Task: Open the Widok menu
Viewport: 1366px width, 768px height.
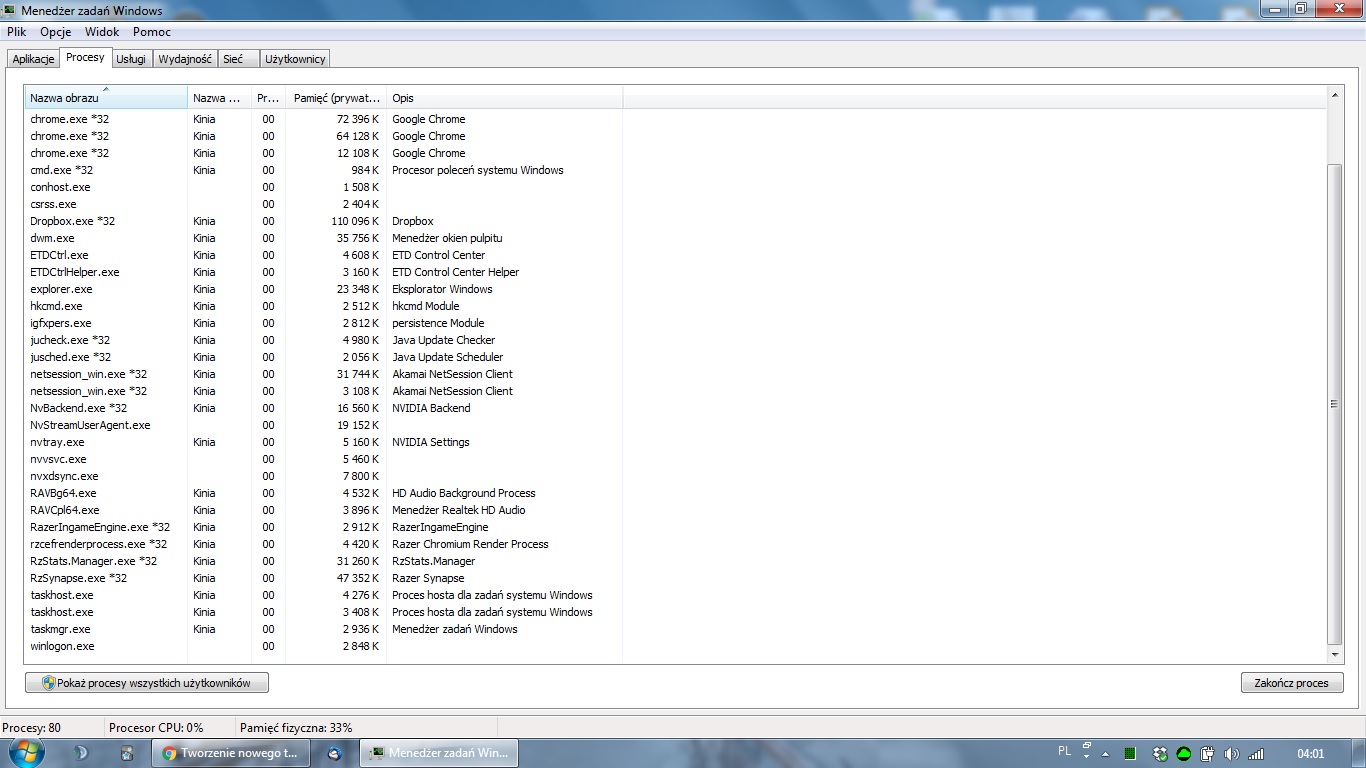Action: coord(102,32)
